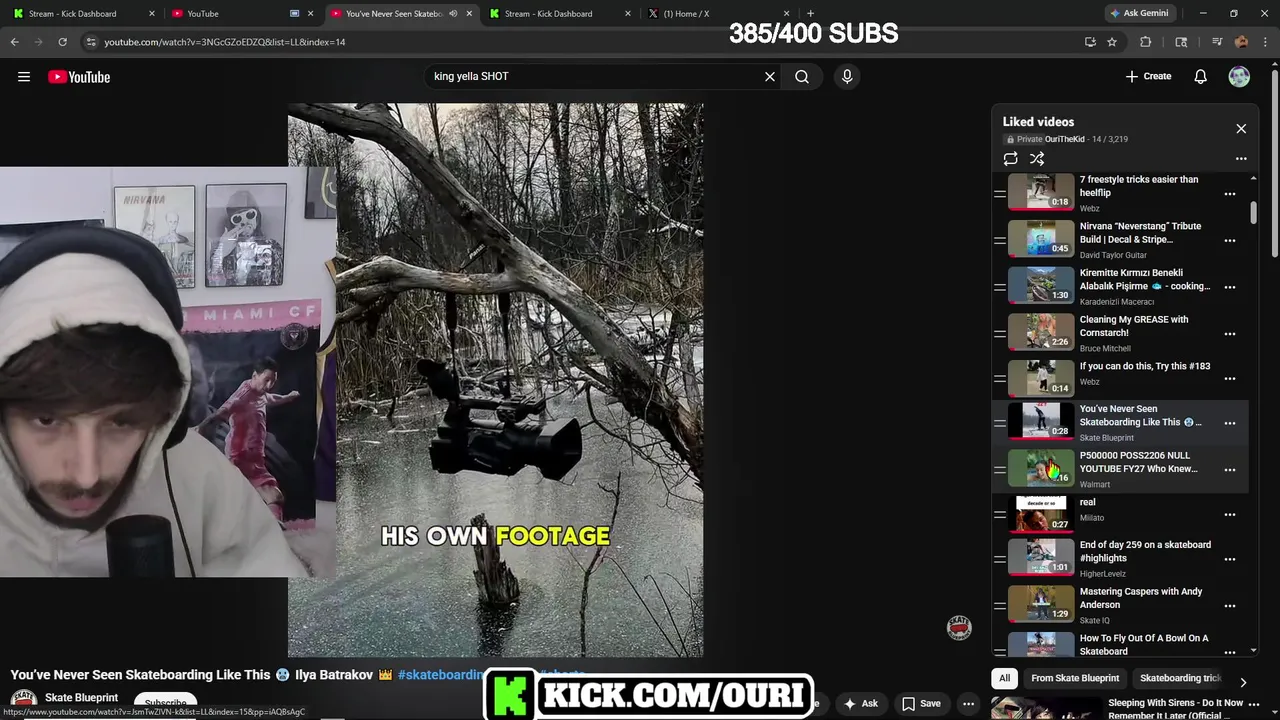Open the Ask button under the video
Image resolution: width=1280 pixels, height=720 pixels.
click(861, 704)
